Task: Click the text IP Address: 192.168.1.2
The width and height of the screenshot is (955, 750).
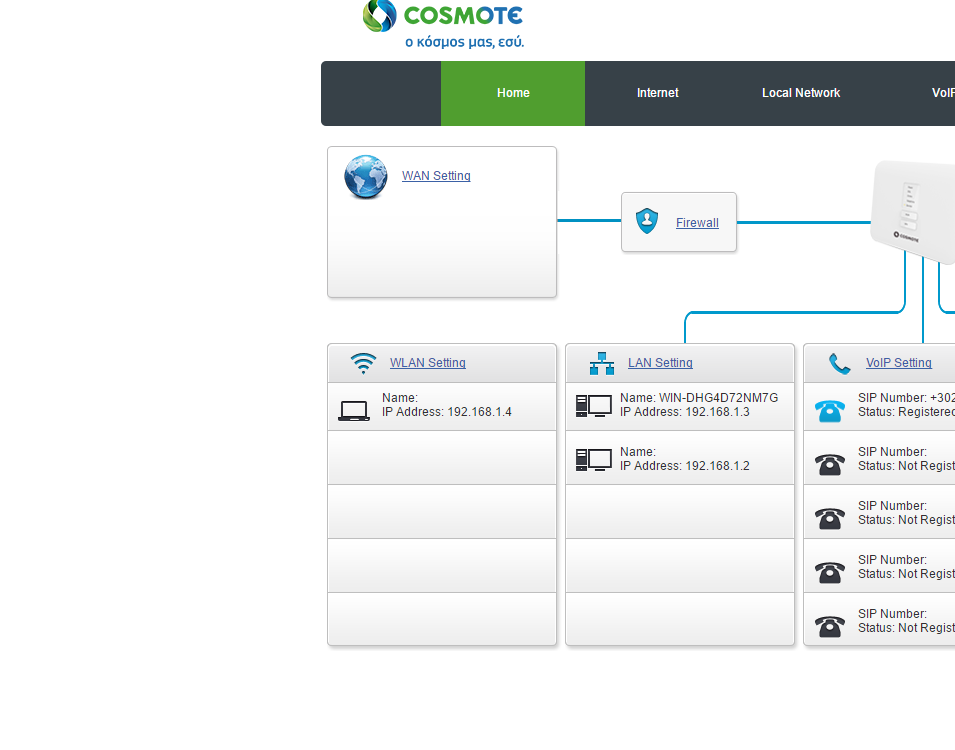Action: click(685, 466)
